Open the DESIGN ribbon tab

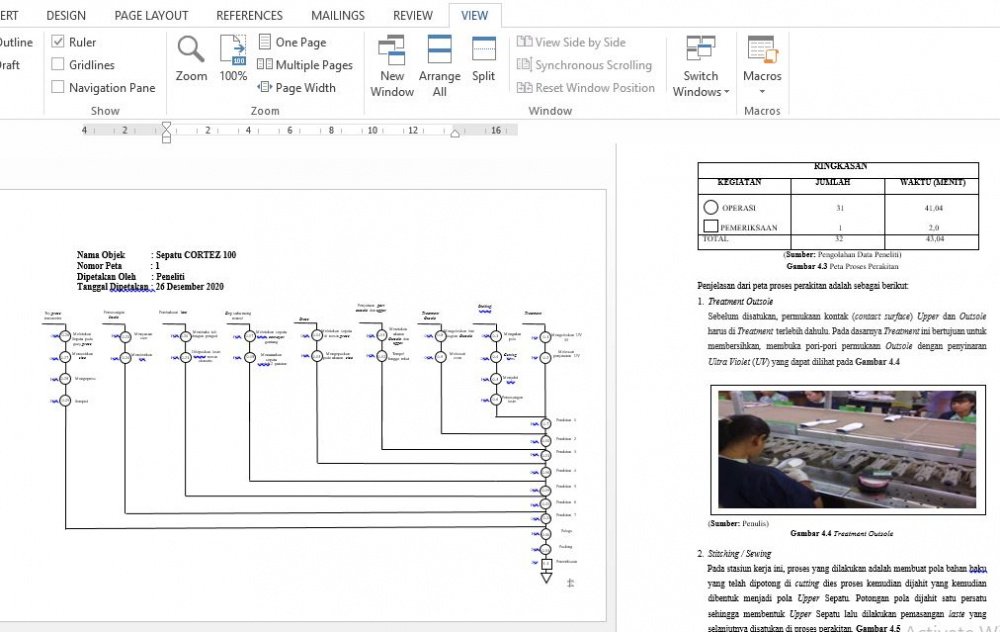pos(66,15)
